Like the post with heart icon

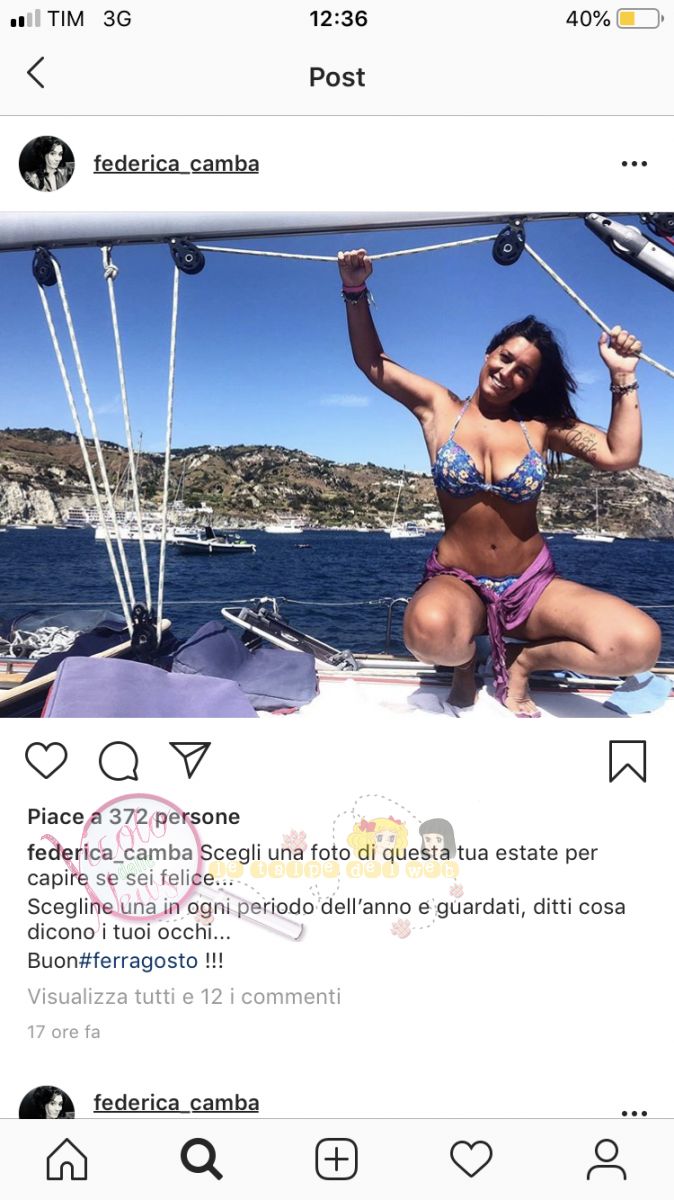[x=46, y=761]
